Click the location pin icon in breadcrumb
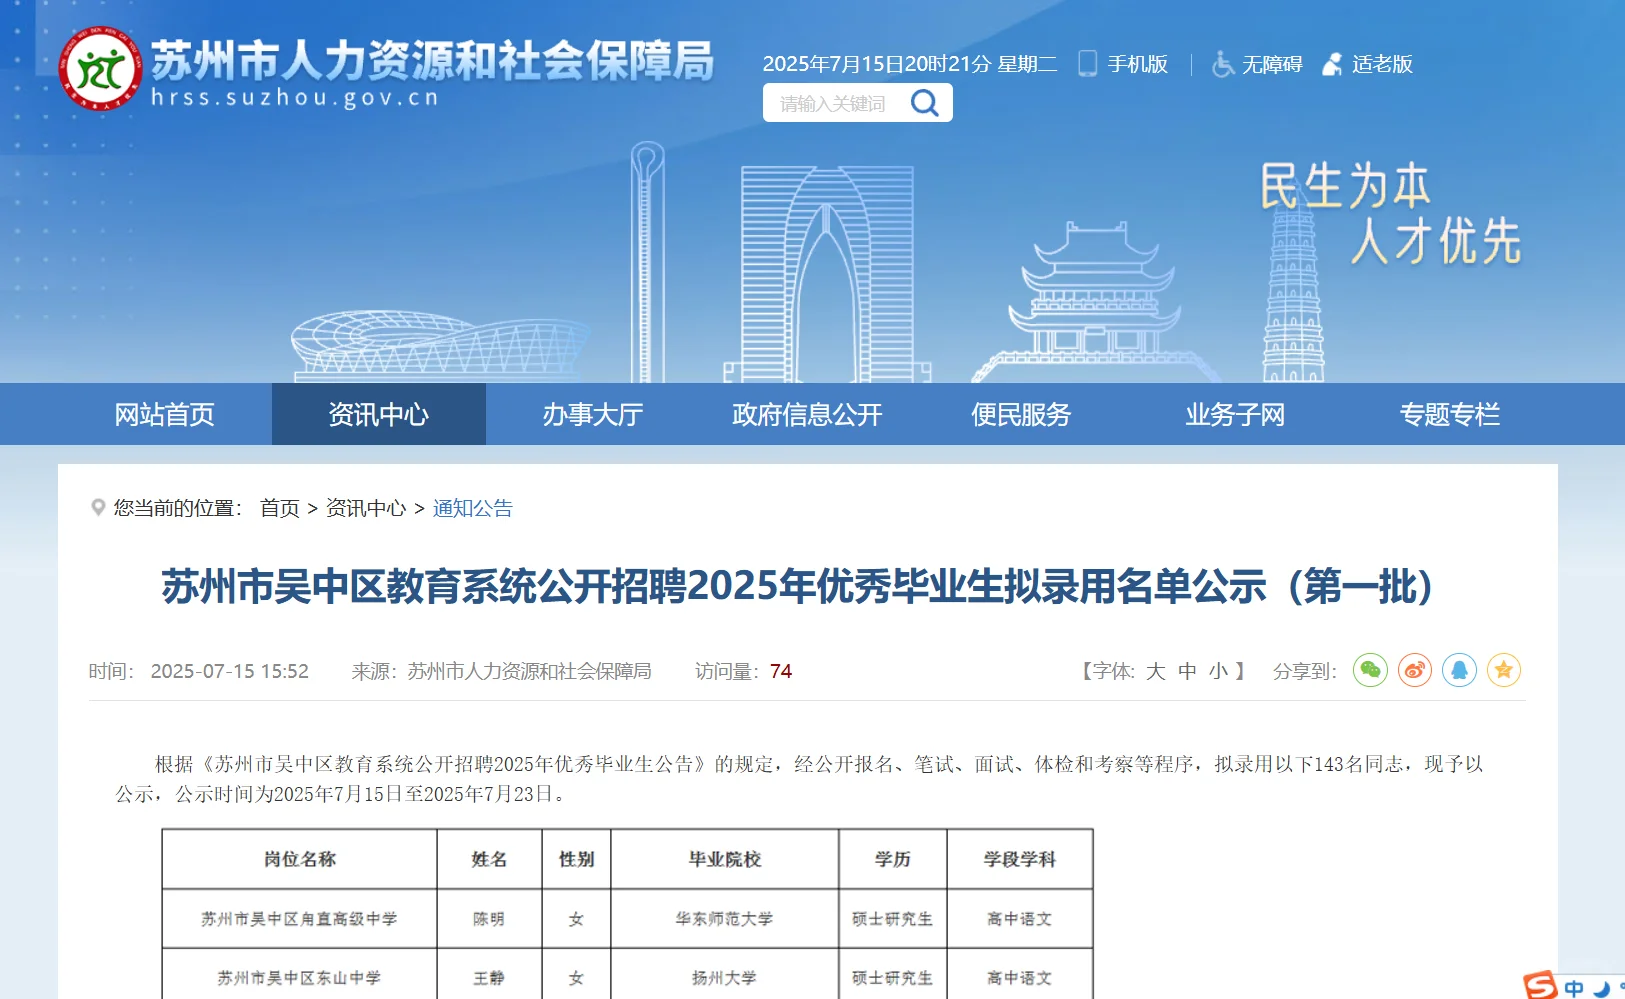The height and width of the screenshot is (999, 1625). click(98, 507)
